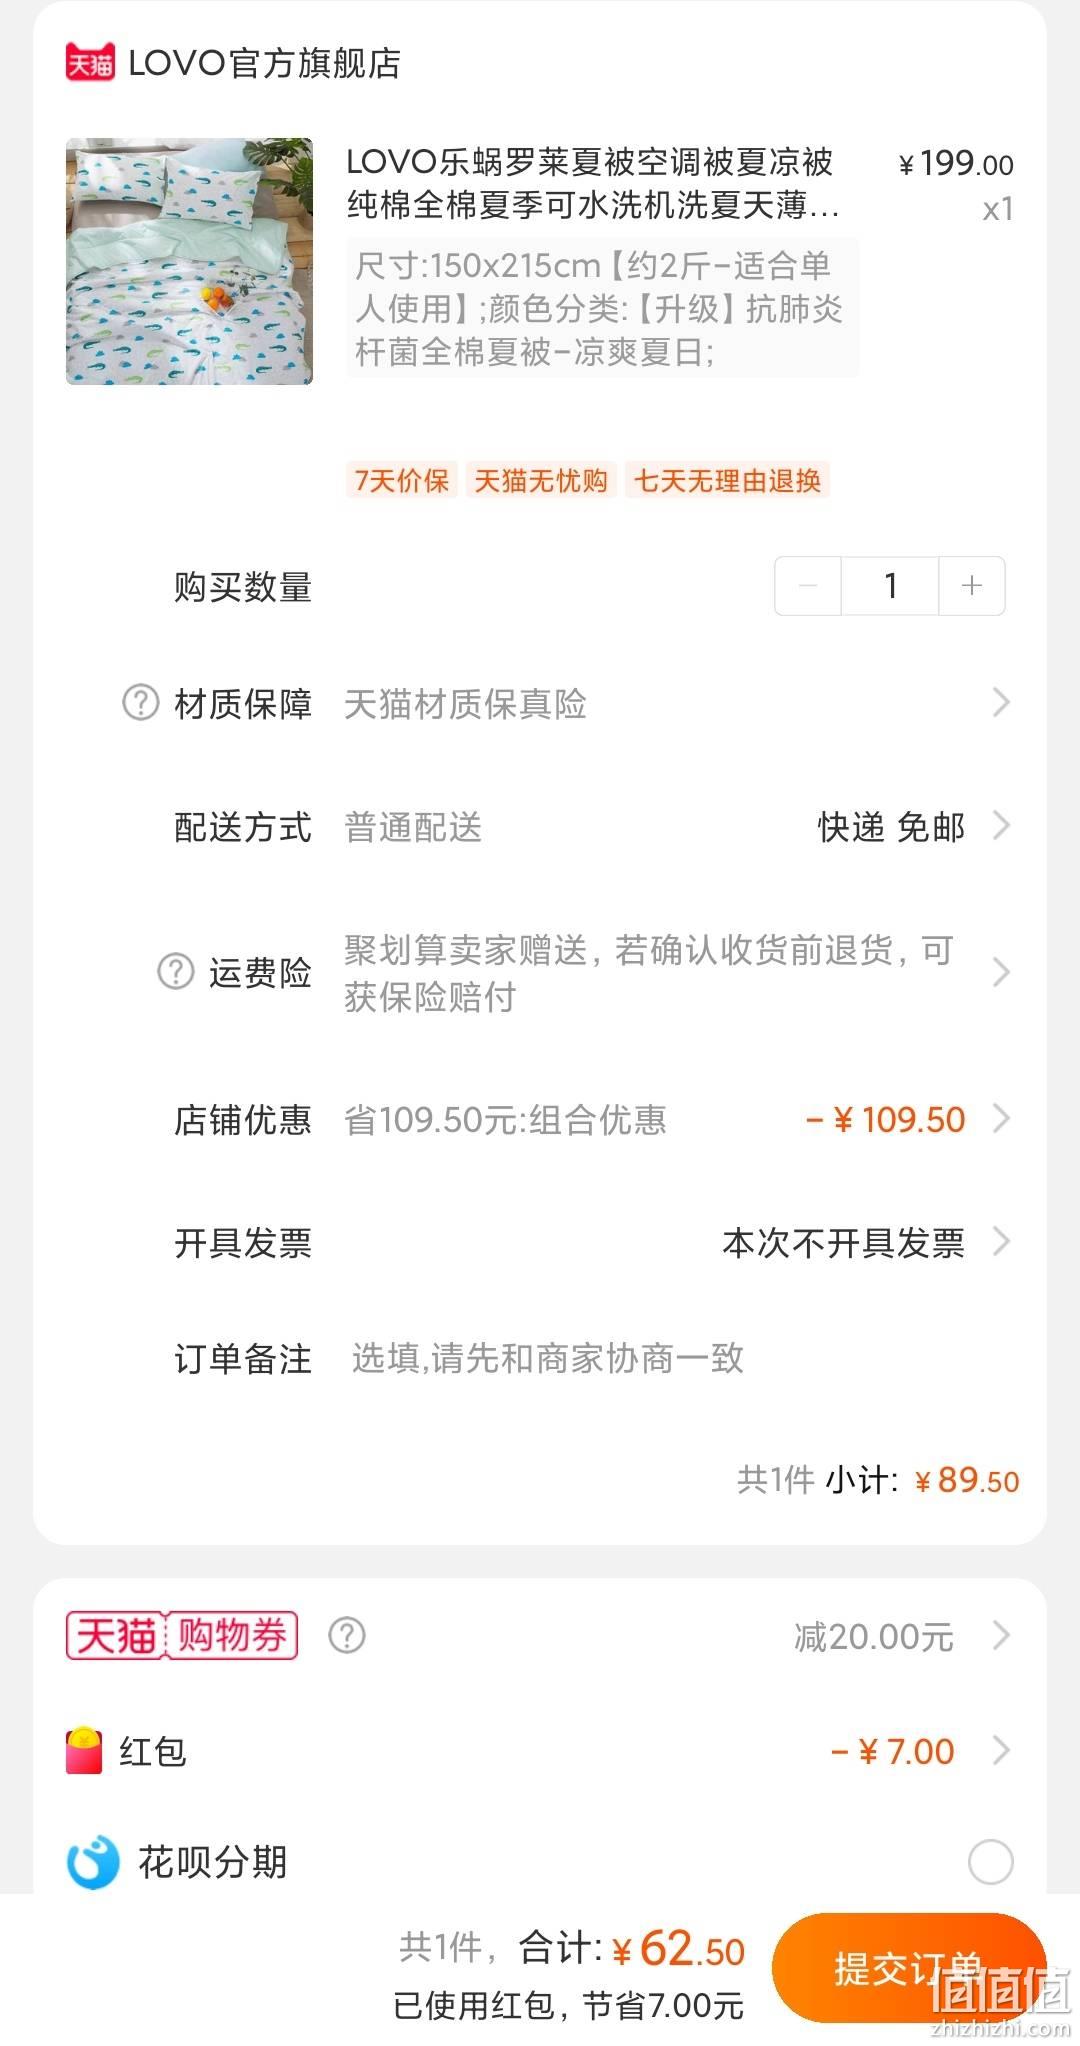
Task: Tap the Huabei 花呗分期 logo icon
Action: (93, 1862)
